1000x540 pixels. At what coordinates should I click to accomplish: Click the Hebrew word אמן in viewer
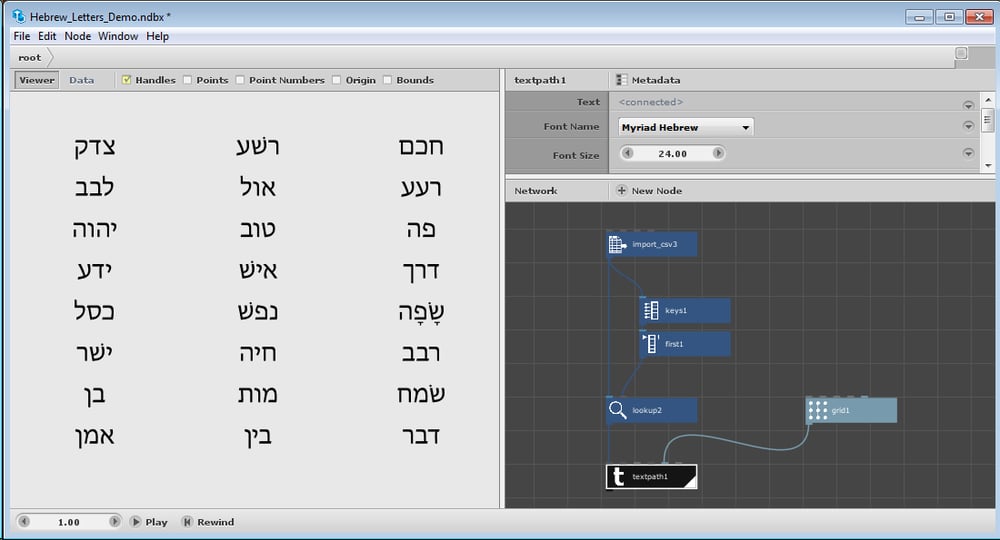pos(94,437)
